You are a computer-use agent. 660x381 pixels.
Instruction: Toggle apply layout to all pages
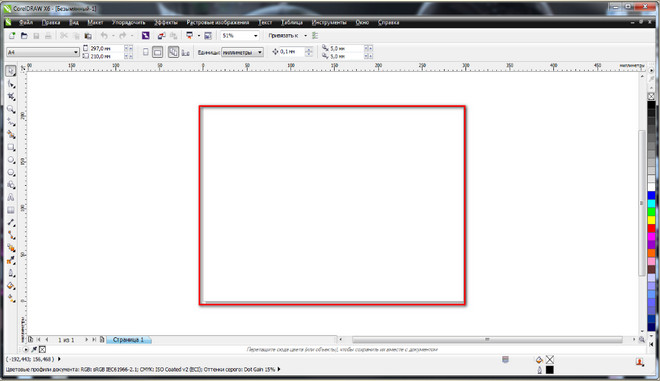(173, 52)
